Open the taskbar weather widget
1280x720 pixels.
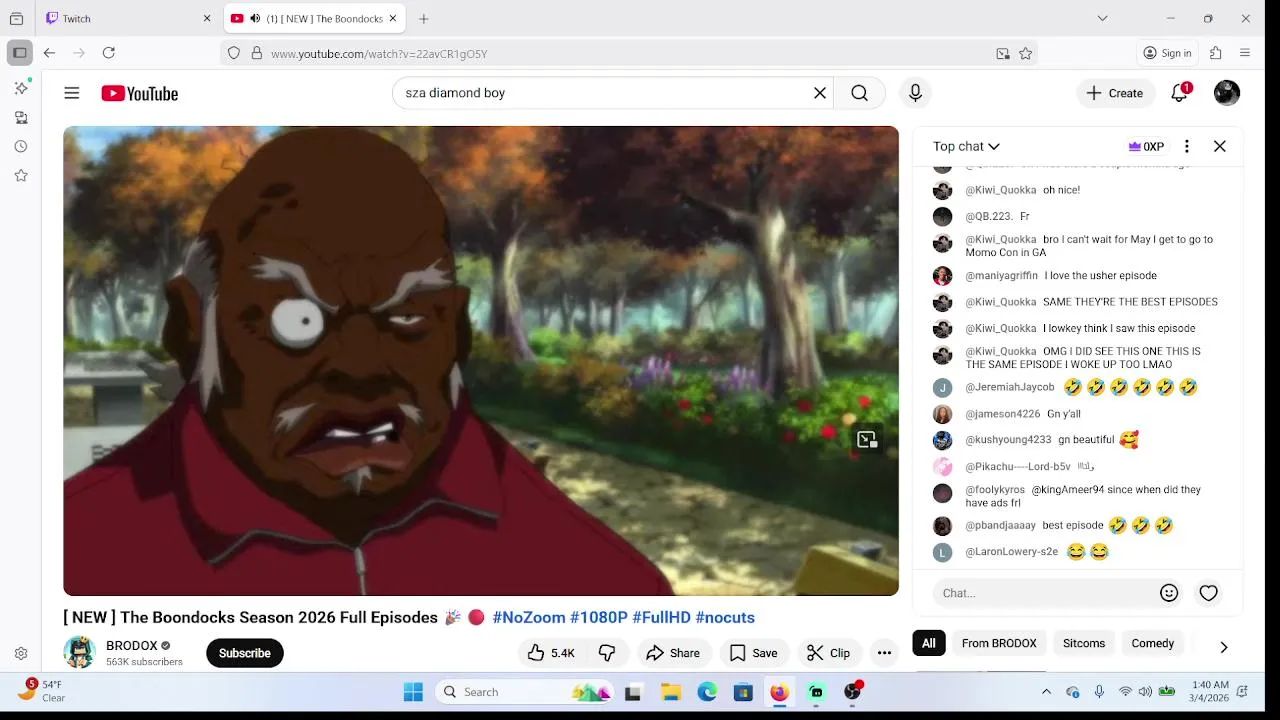(42, 691)
